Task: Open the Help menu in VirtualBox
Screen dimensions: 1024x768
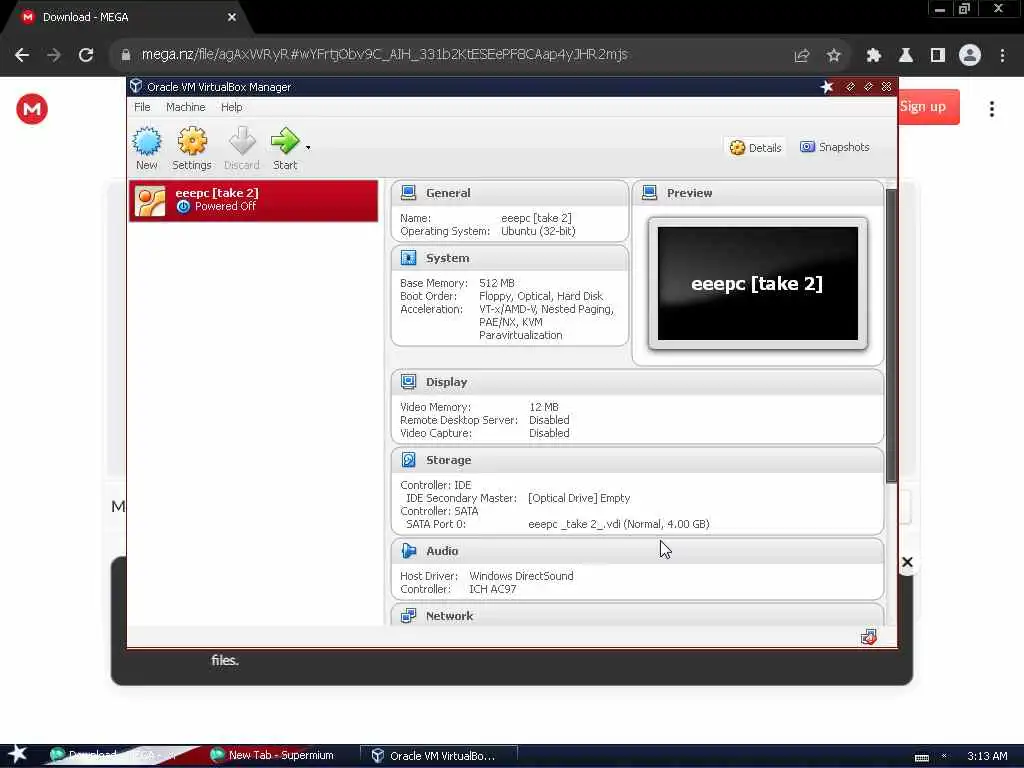Action: [231, 107]
